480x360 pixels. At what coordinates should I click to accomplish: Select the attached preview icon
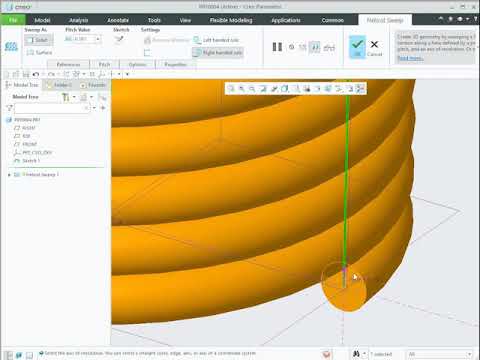[314, 47]
